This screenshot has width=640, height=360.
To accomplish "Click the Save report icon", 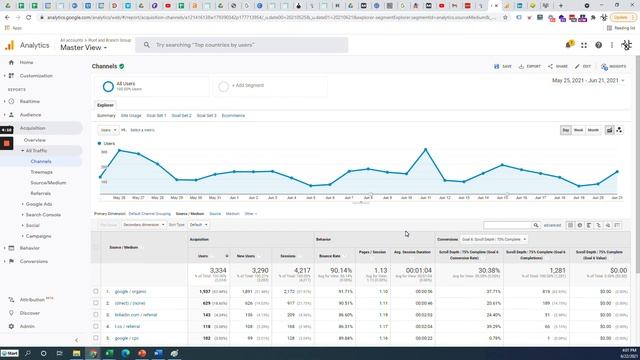I will tap(496, 67).
